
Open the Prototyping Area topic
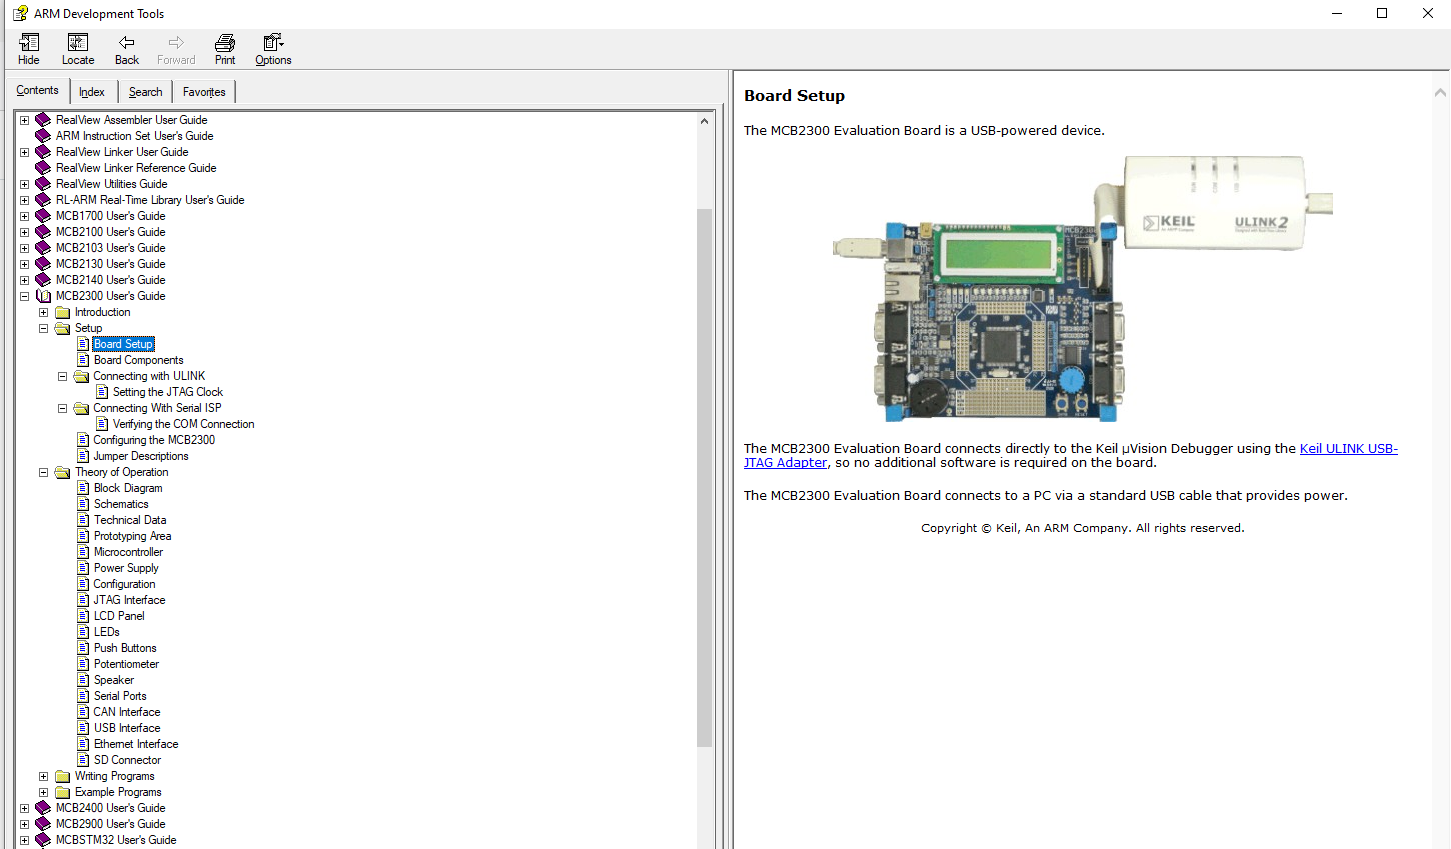tap(132, 536)
